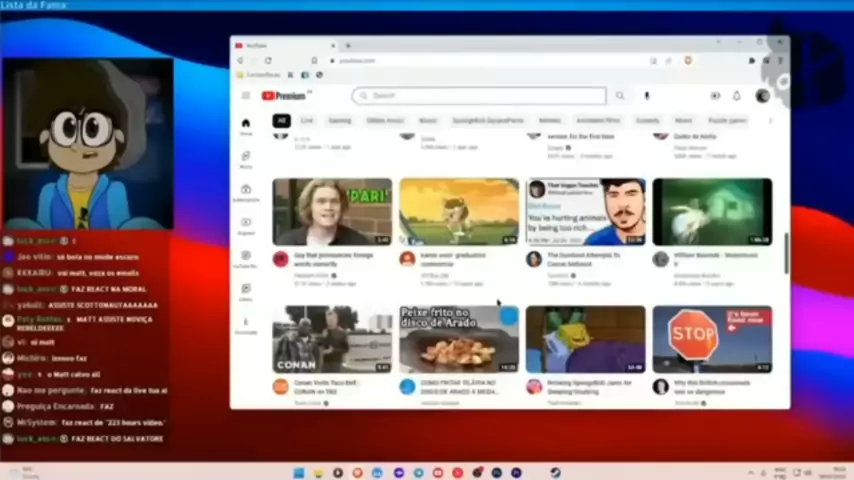
Task: Click the YouTube Premium logo
Action: tap(284, 96)
